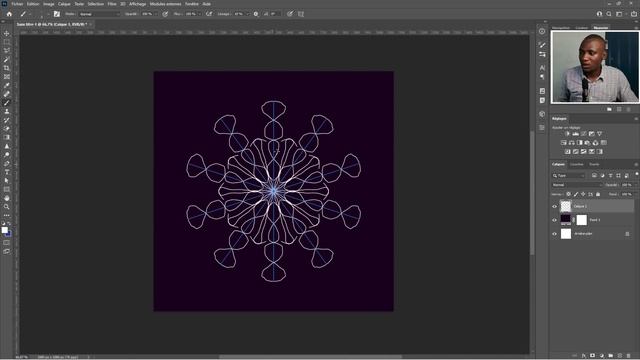Click the foreground color swatch

coord(4,230)
